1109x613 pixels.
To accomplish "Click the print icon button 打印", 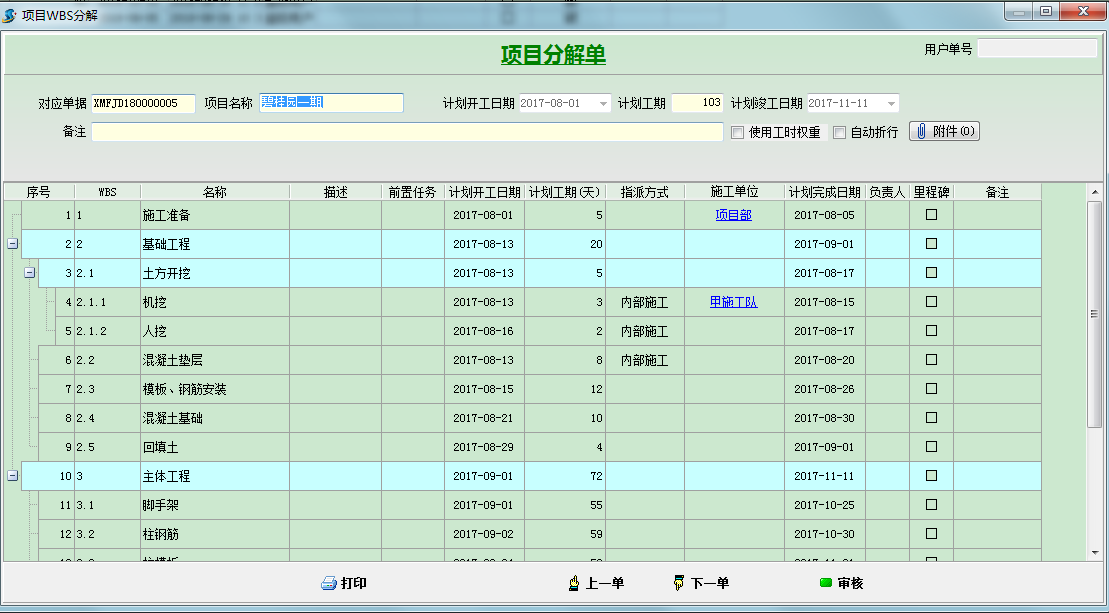I will click(x=343, y=583).
